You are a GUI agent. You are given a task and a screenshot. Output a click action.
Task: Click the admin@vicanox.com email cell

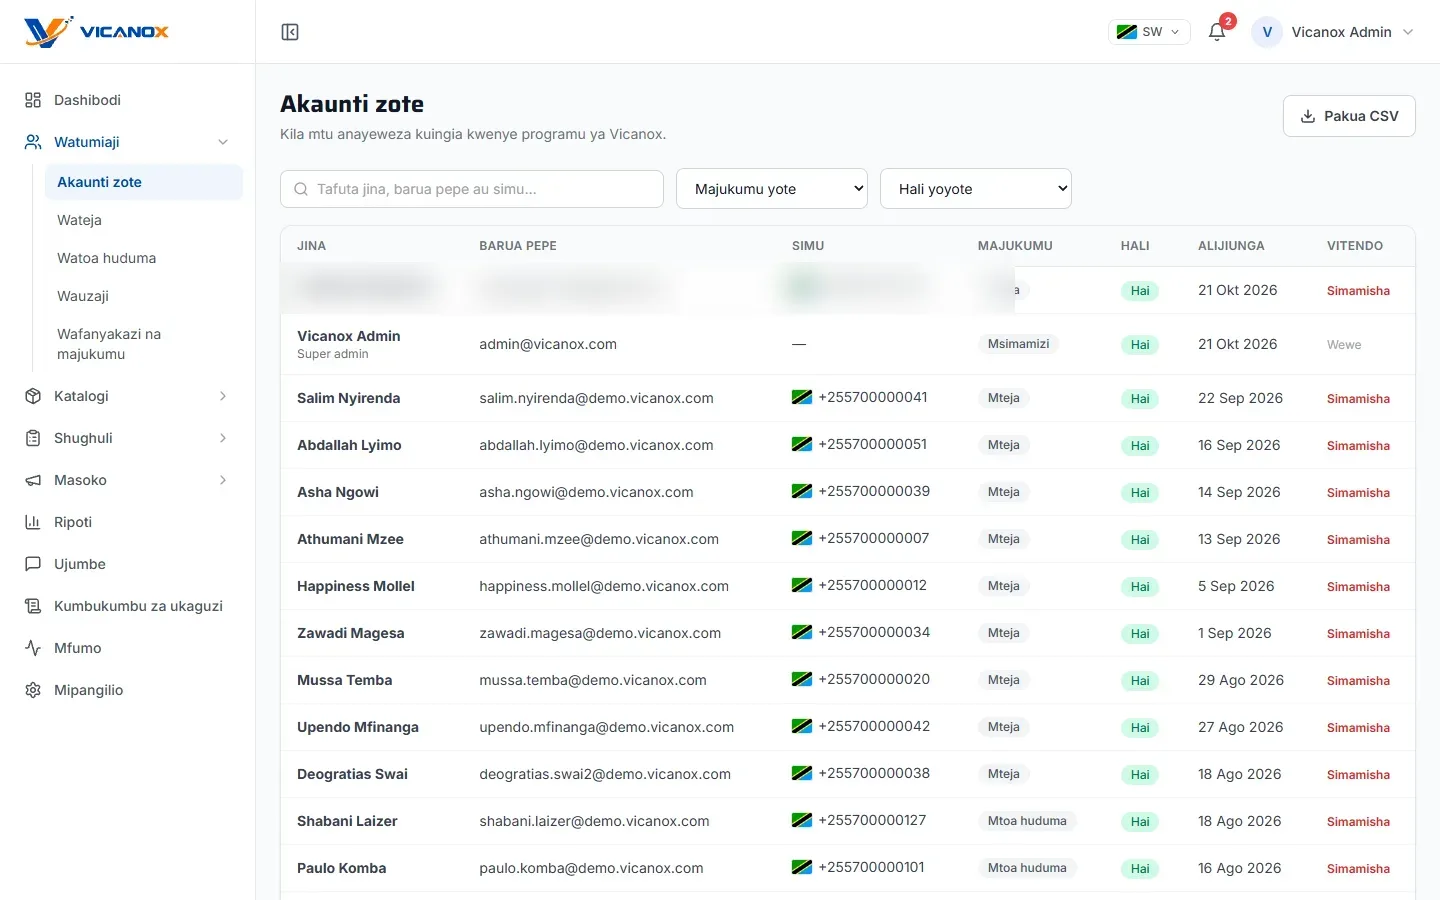pos(548,344)
